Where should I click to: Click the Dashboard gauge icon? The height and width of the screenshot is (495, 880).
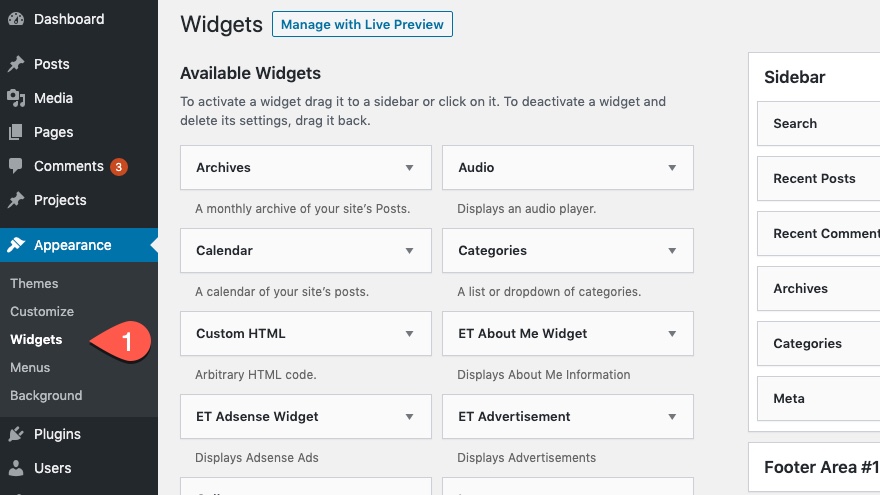point(16,19)
